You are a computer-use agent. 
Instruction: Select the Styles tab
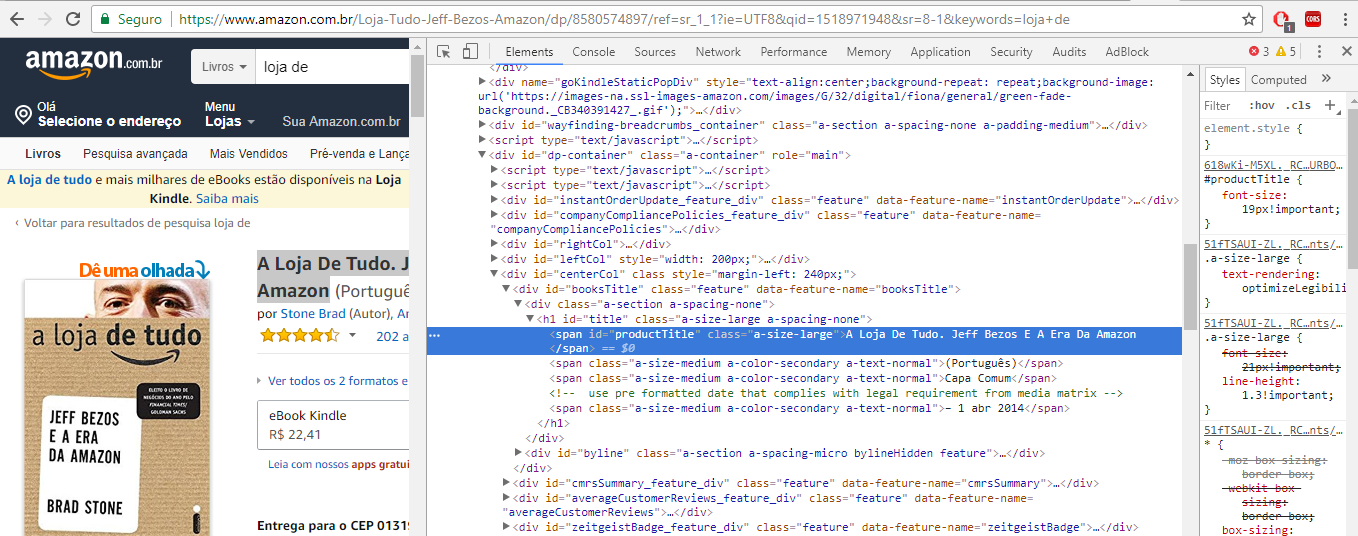(x=1224, y=80)
